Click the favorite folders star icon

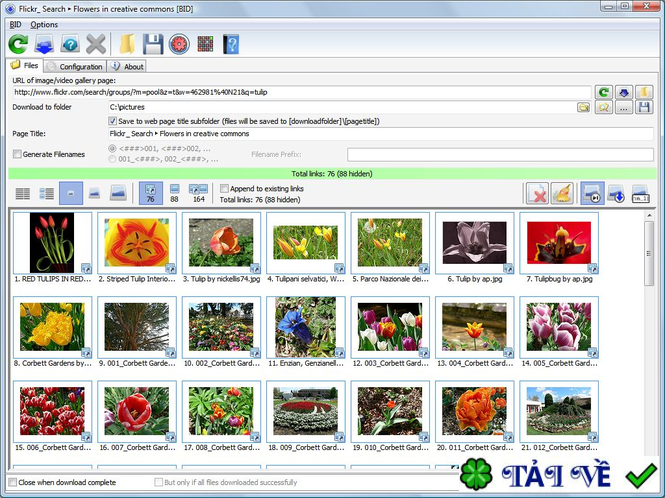tap(604, 107)
